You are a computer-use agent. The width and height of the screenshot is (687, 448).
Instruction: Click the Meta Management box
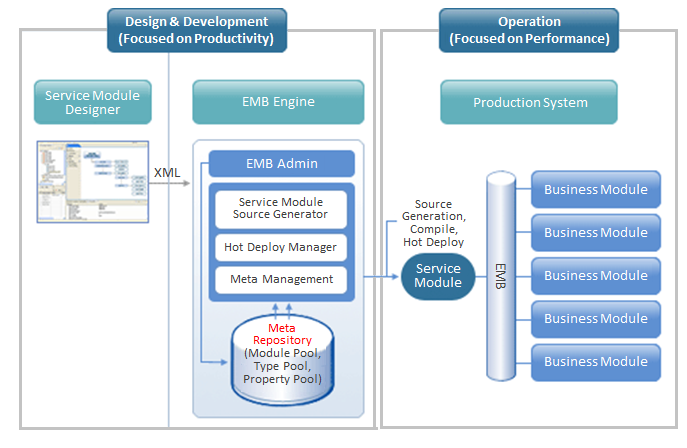(x=281, y=279)
